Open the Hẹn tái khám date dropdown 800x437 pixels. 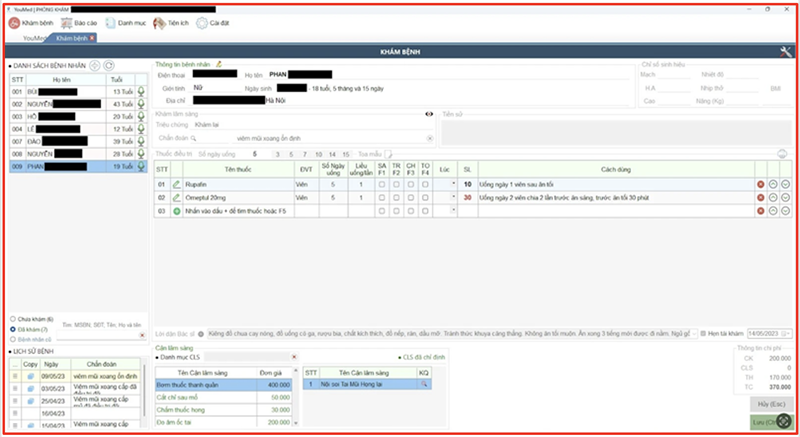[786, 331]
